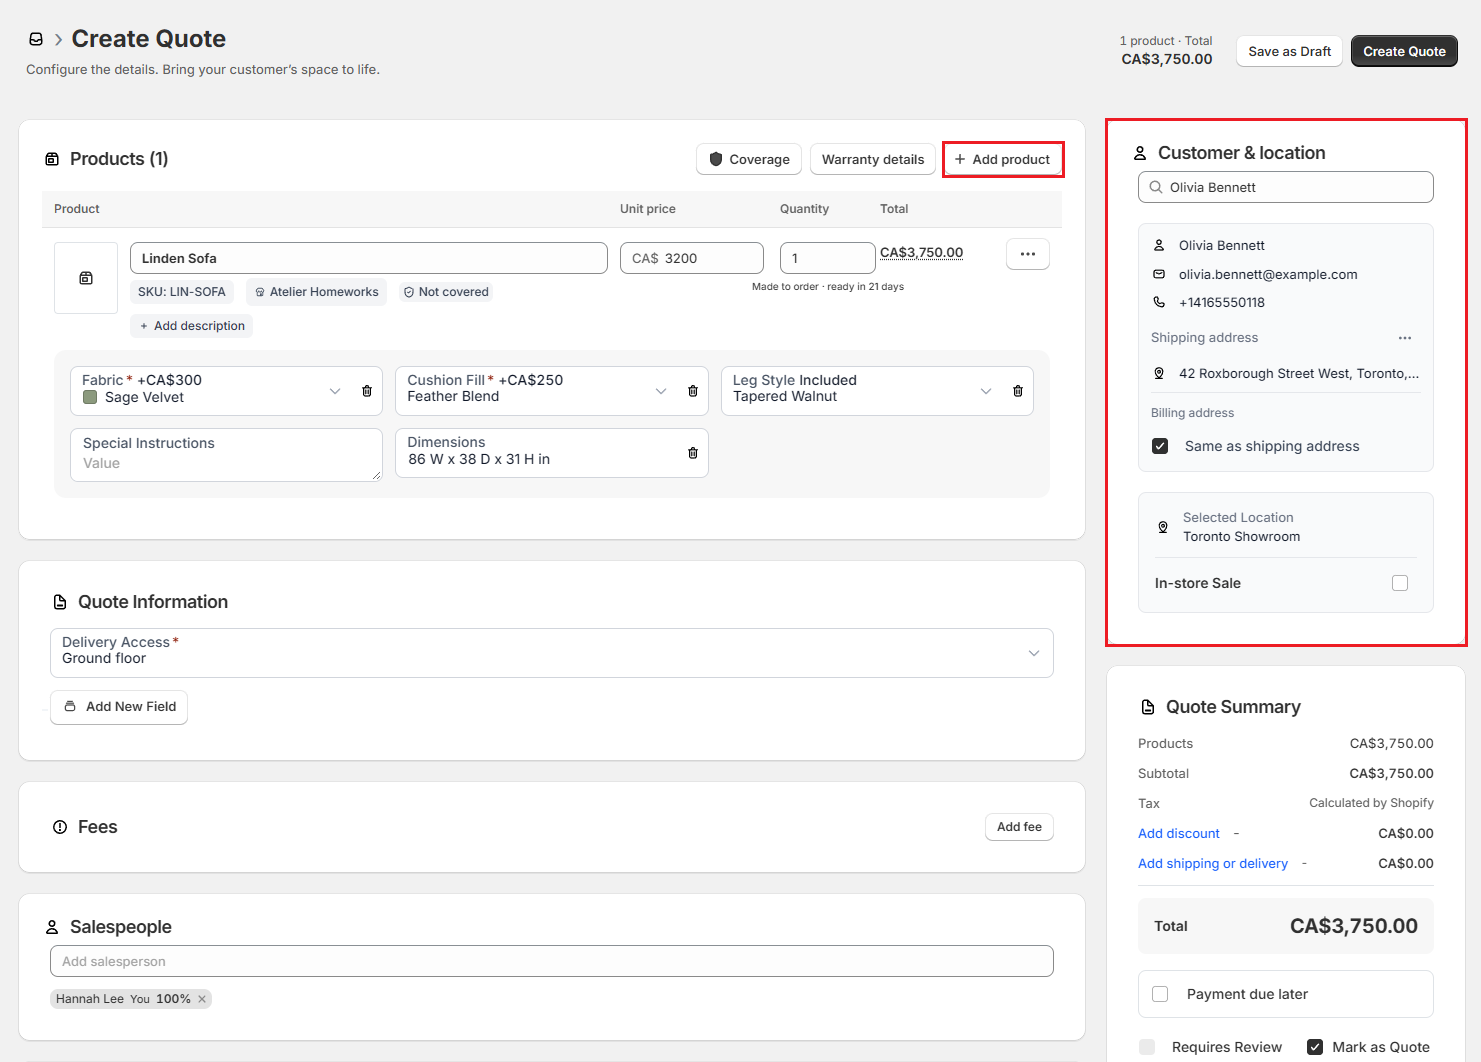Open the Cushion Fill Feather Blend dropdown
Viewport: 1481px width, 1062px height.
tap(661, 391)
